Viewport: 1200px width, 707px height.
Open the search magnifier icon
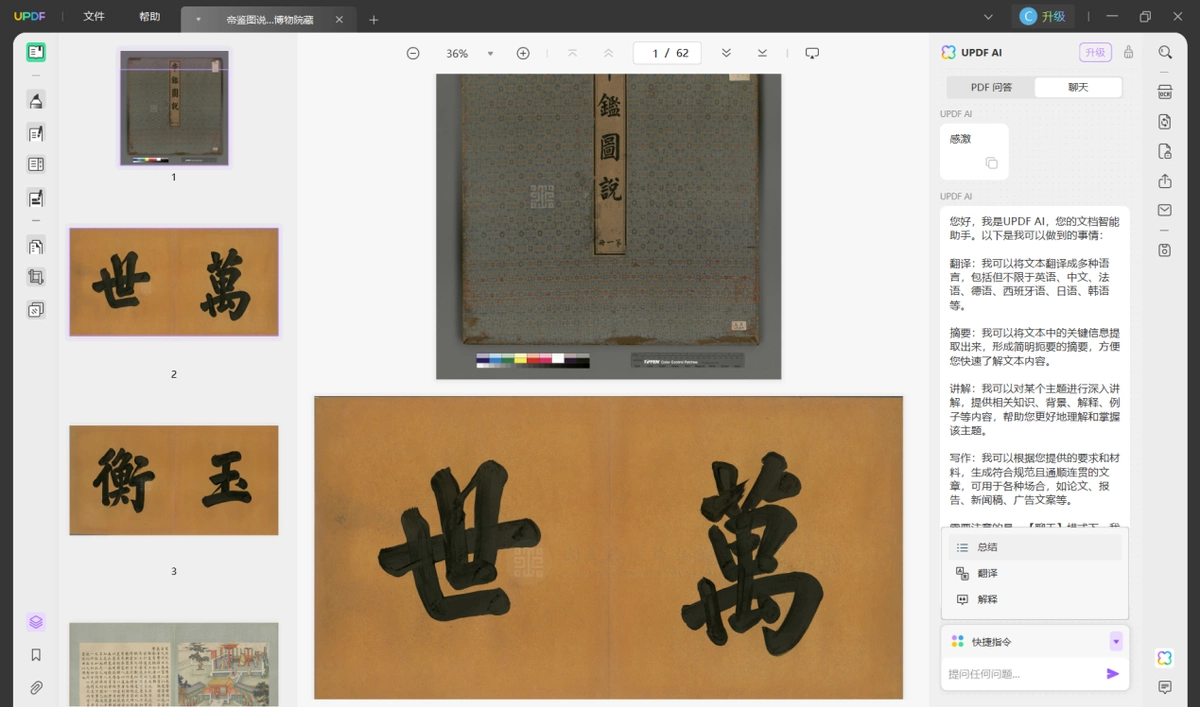click(x=1165, y=53)
